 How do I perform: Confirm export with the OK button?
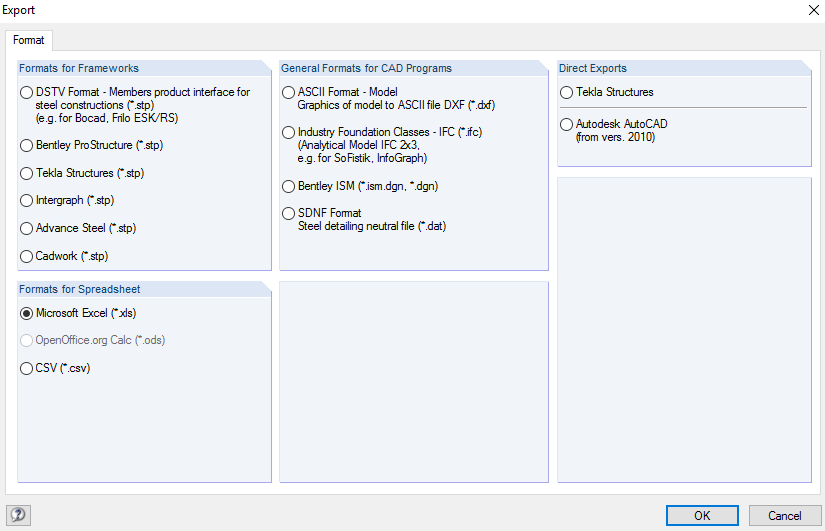[x=702, y=515]
